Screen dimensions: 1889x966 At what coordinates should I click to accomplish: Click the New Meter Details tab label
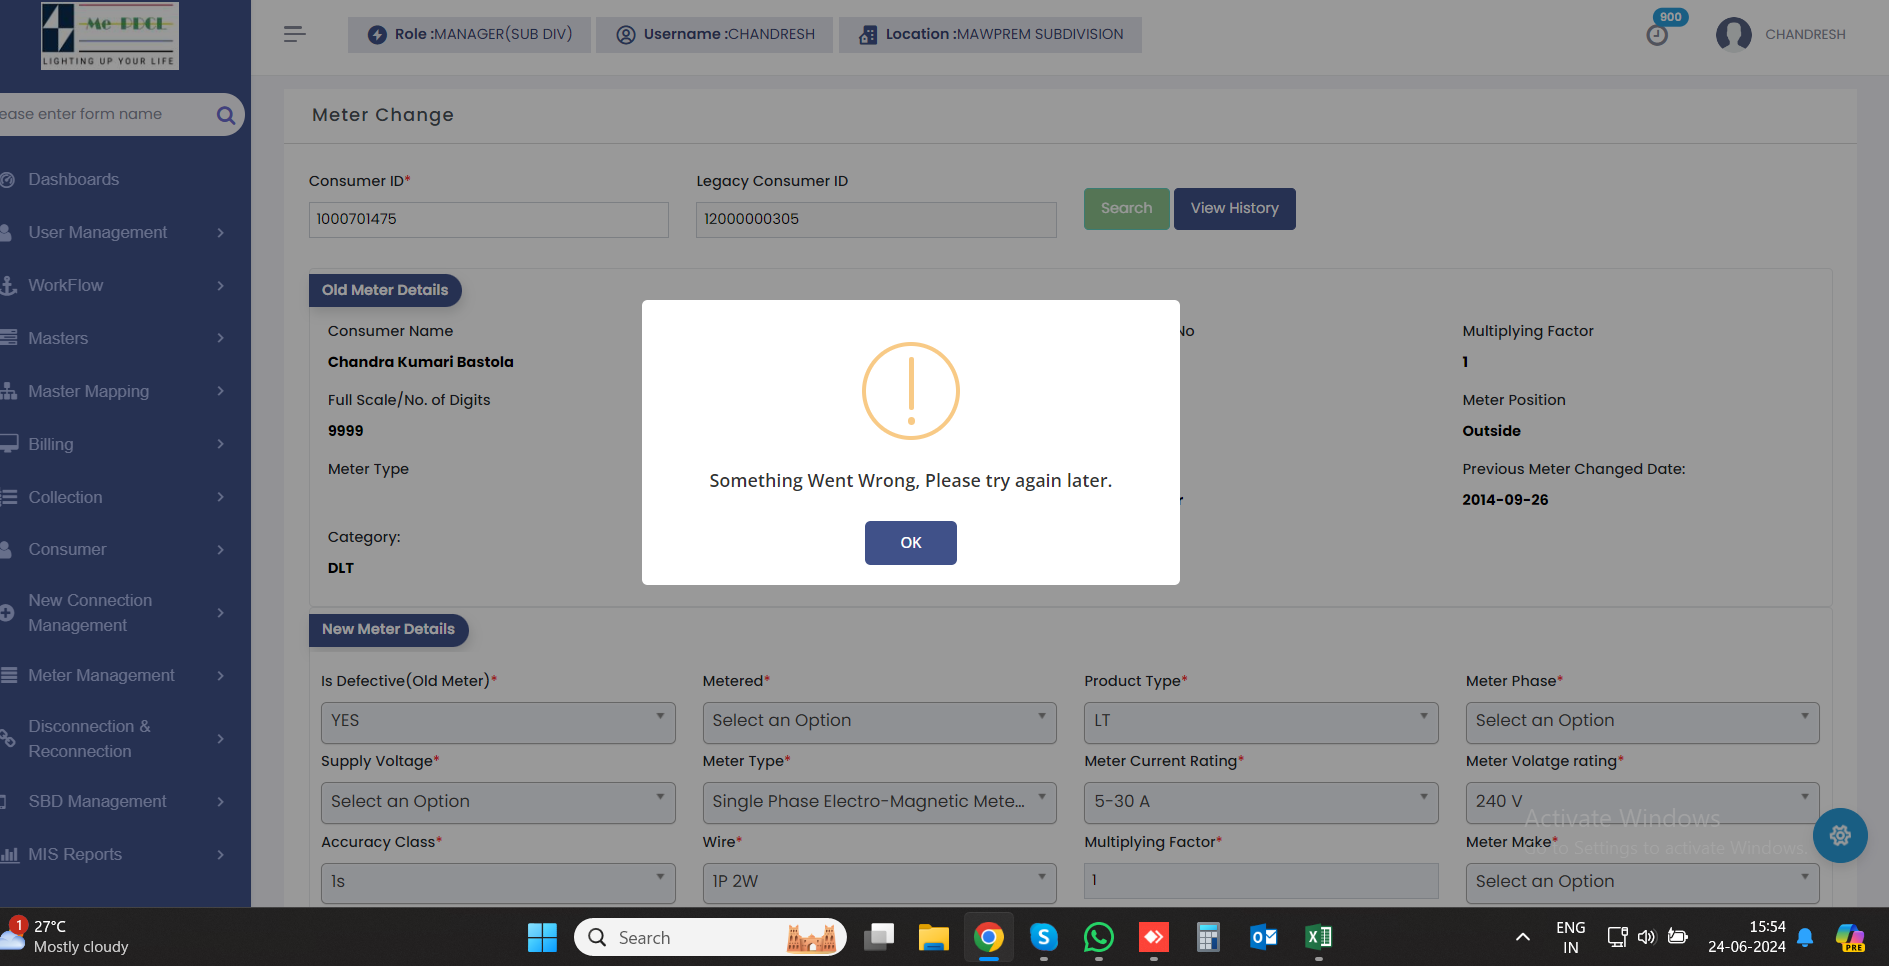click(x=388, y=629)
